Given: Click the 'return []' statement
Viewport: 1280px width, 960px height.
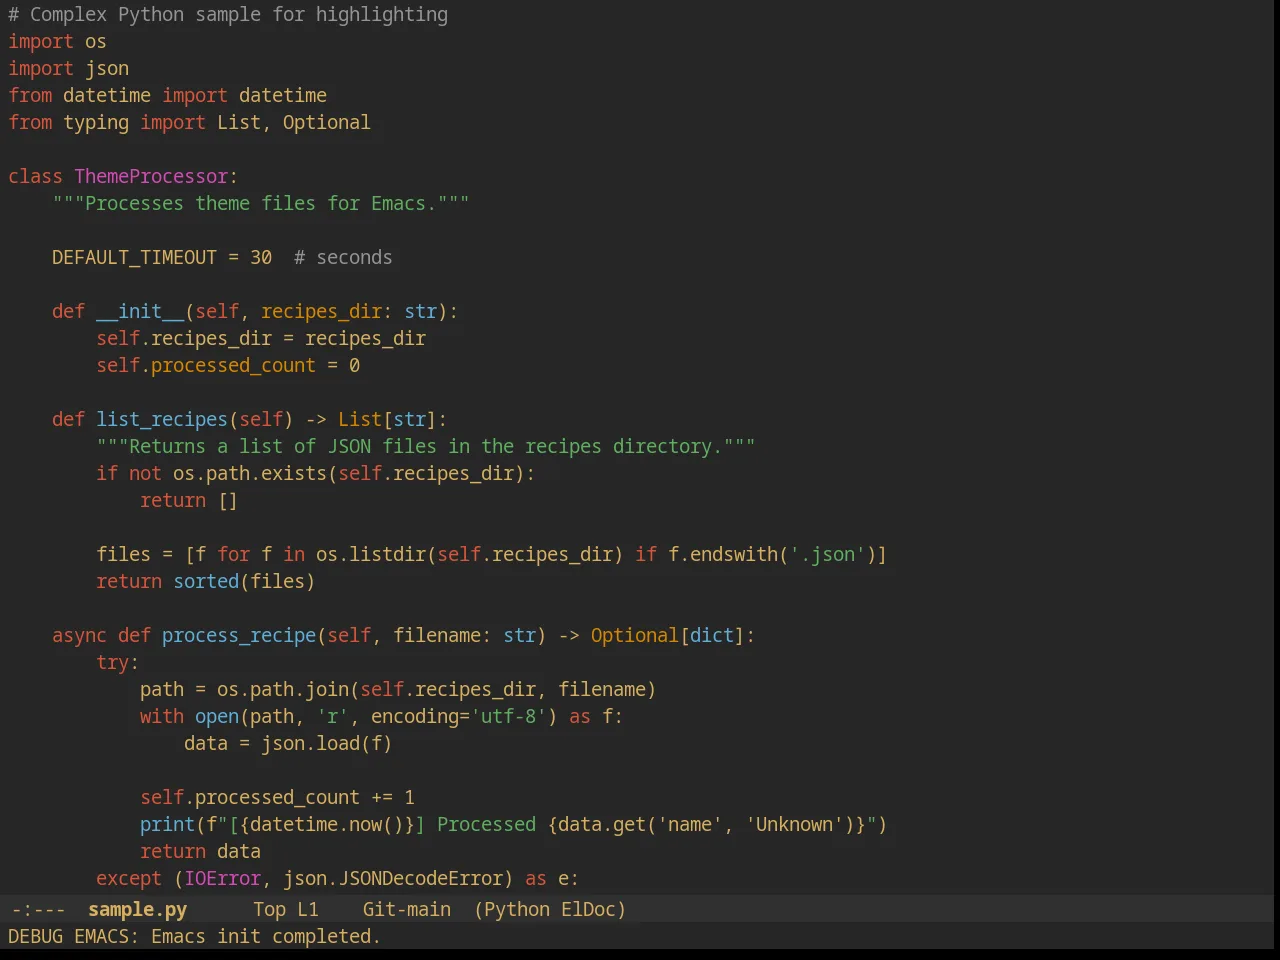Looking at the screenshot, I should click(189, 501).
